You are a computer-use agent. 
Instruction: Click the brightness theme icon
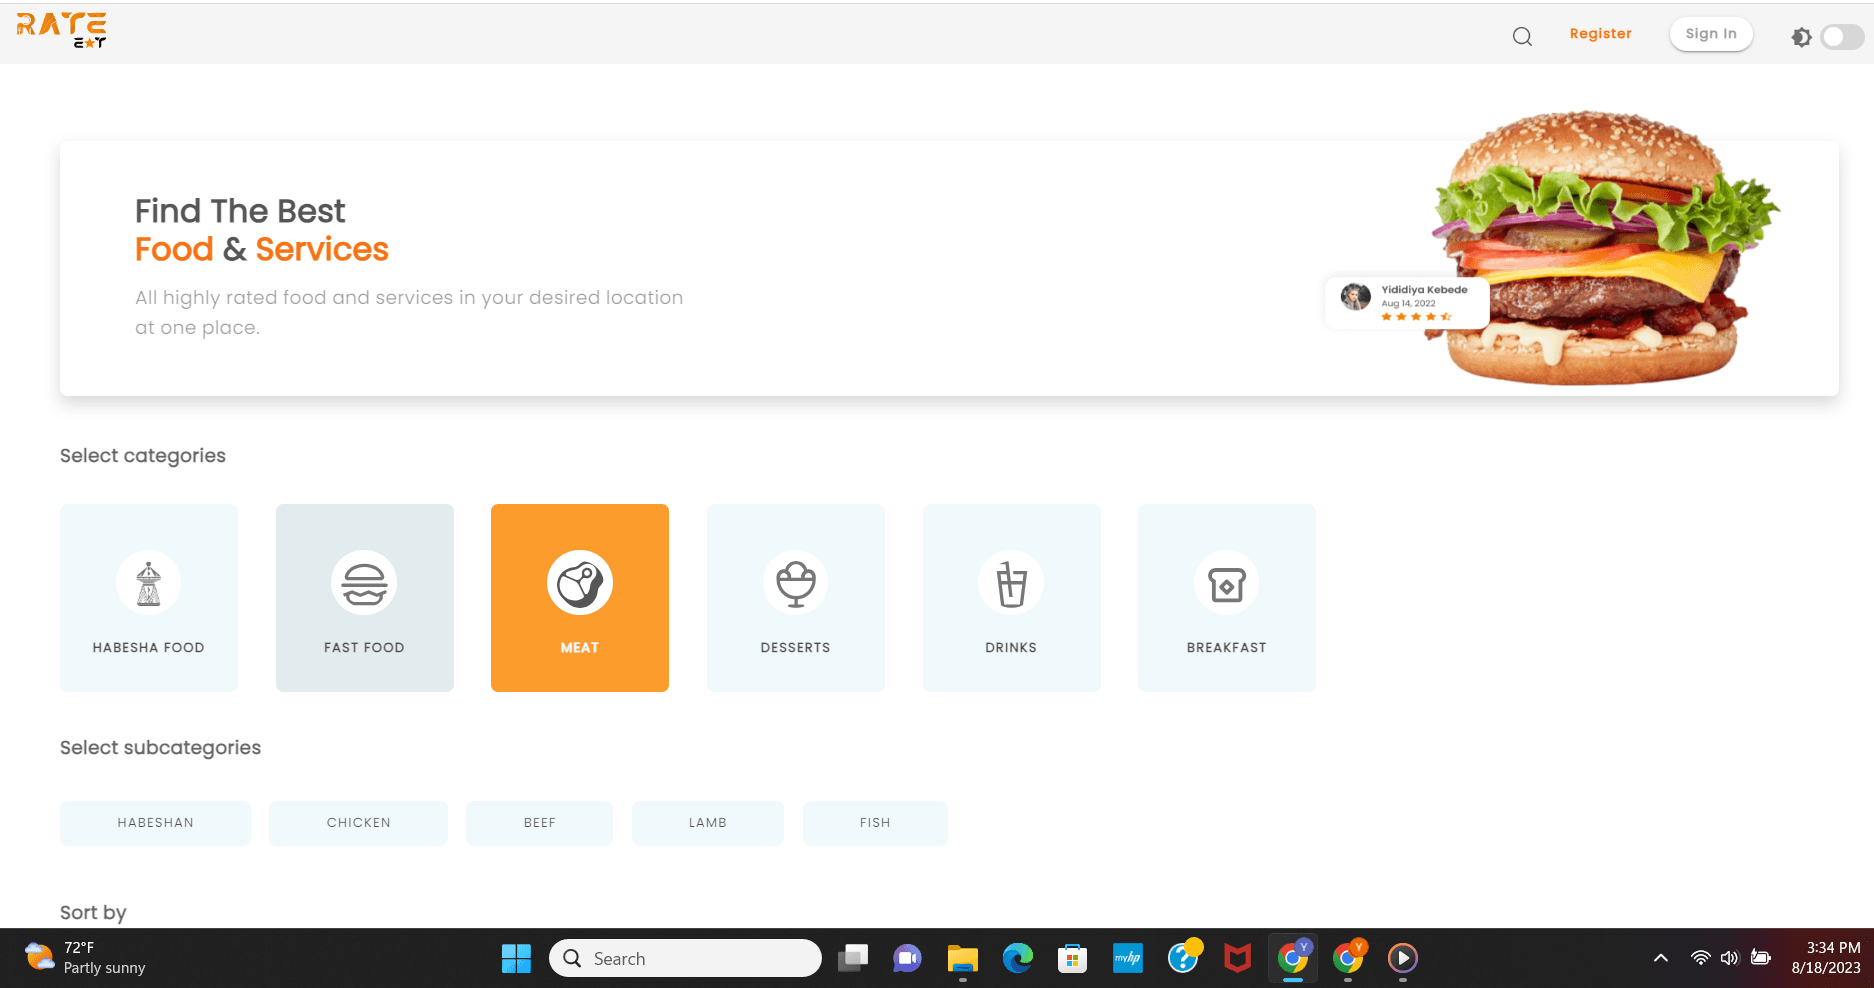[1801, 37]
